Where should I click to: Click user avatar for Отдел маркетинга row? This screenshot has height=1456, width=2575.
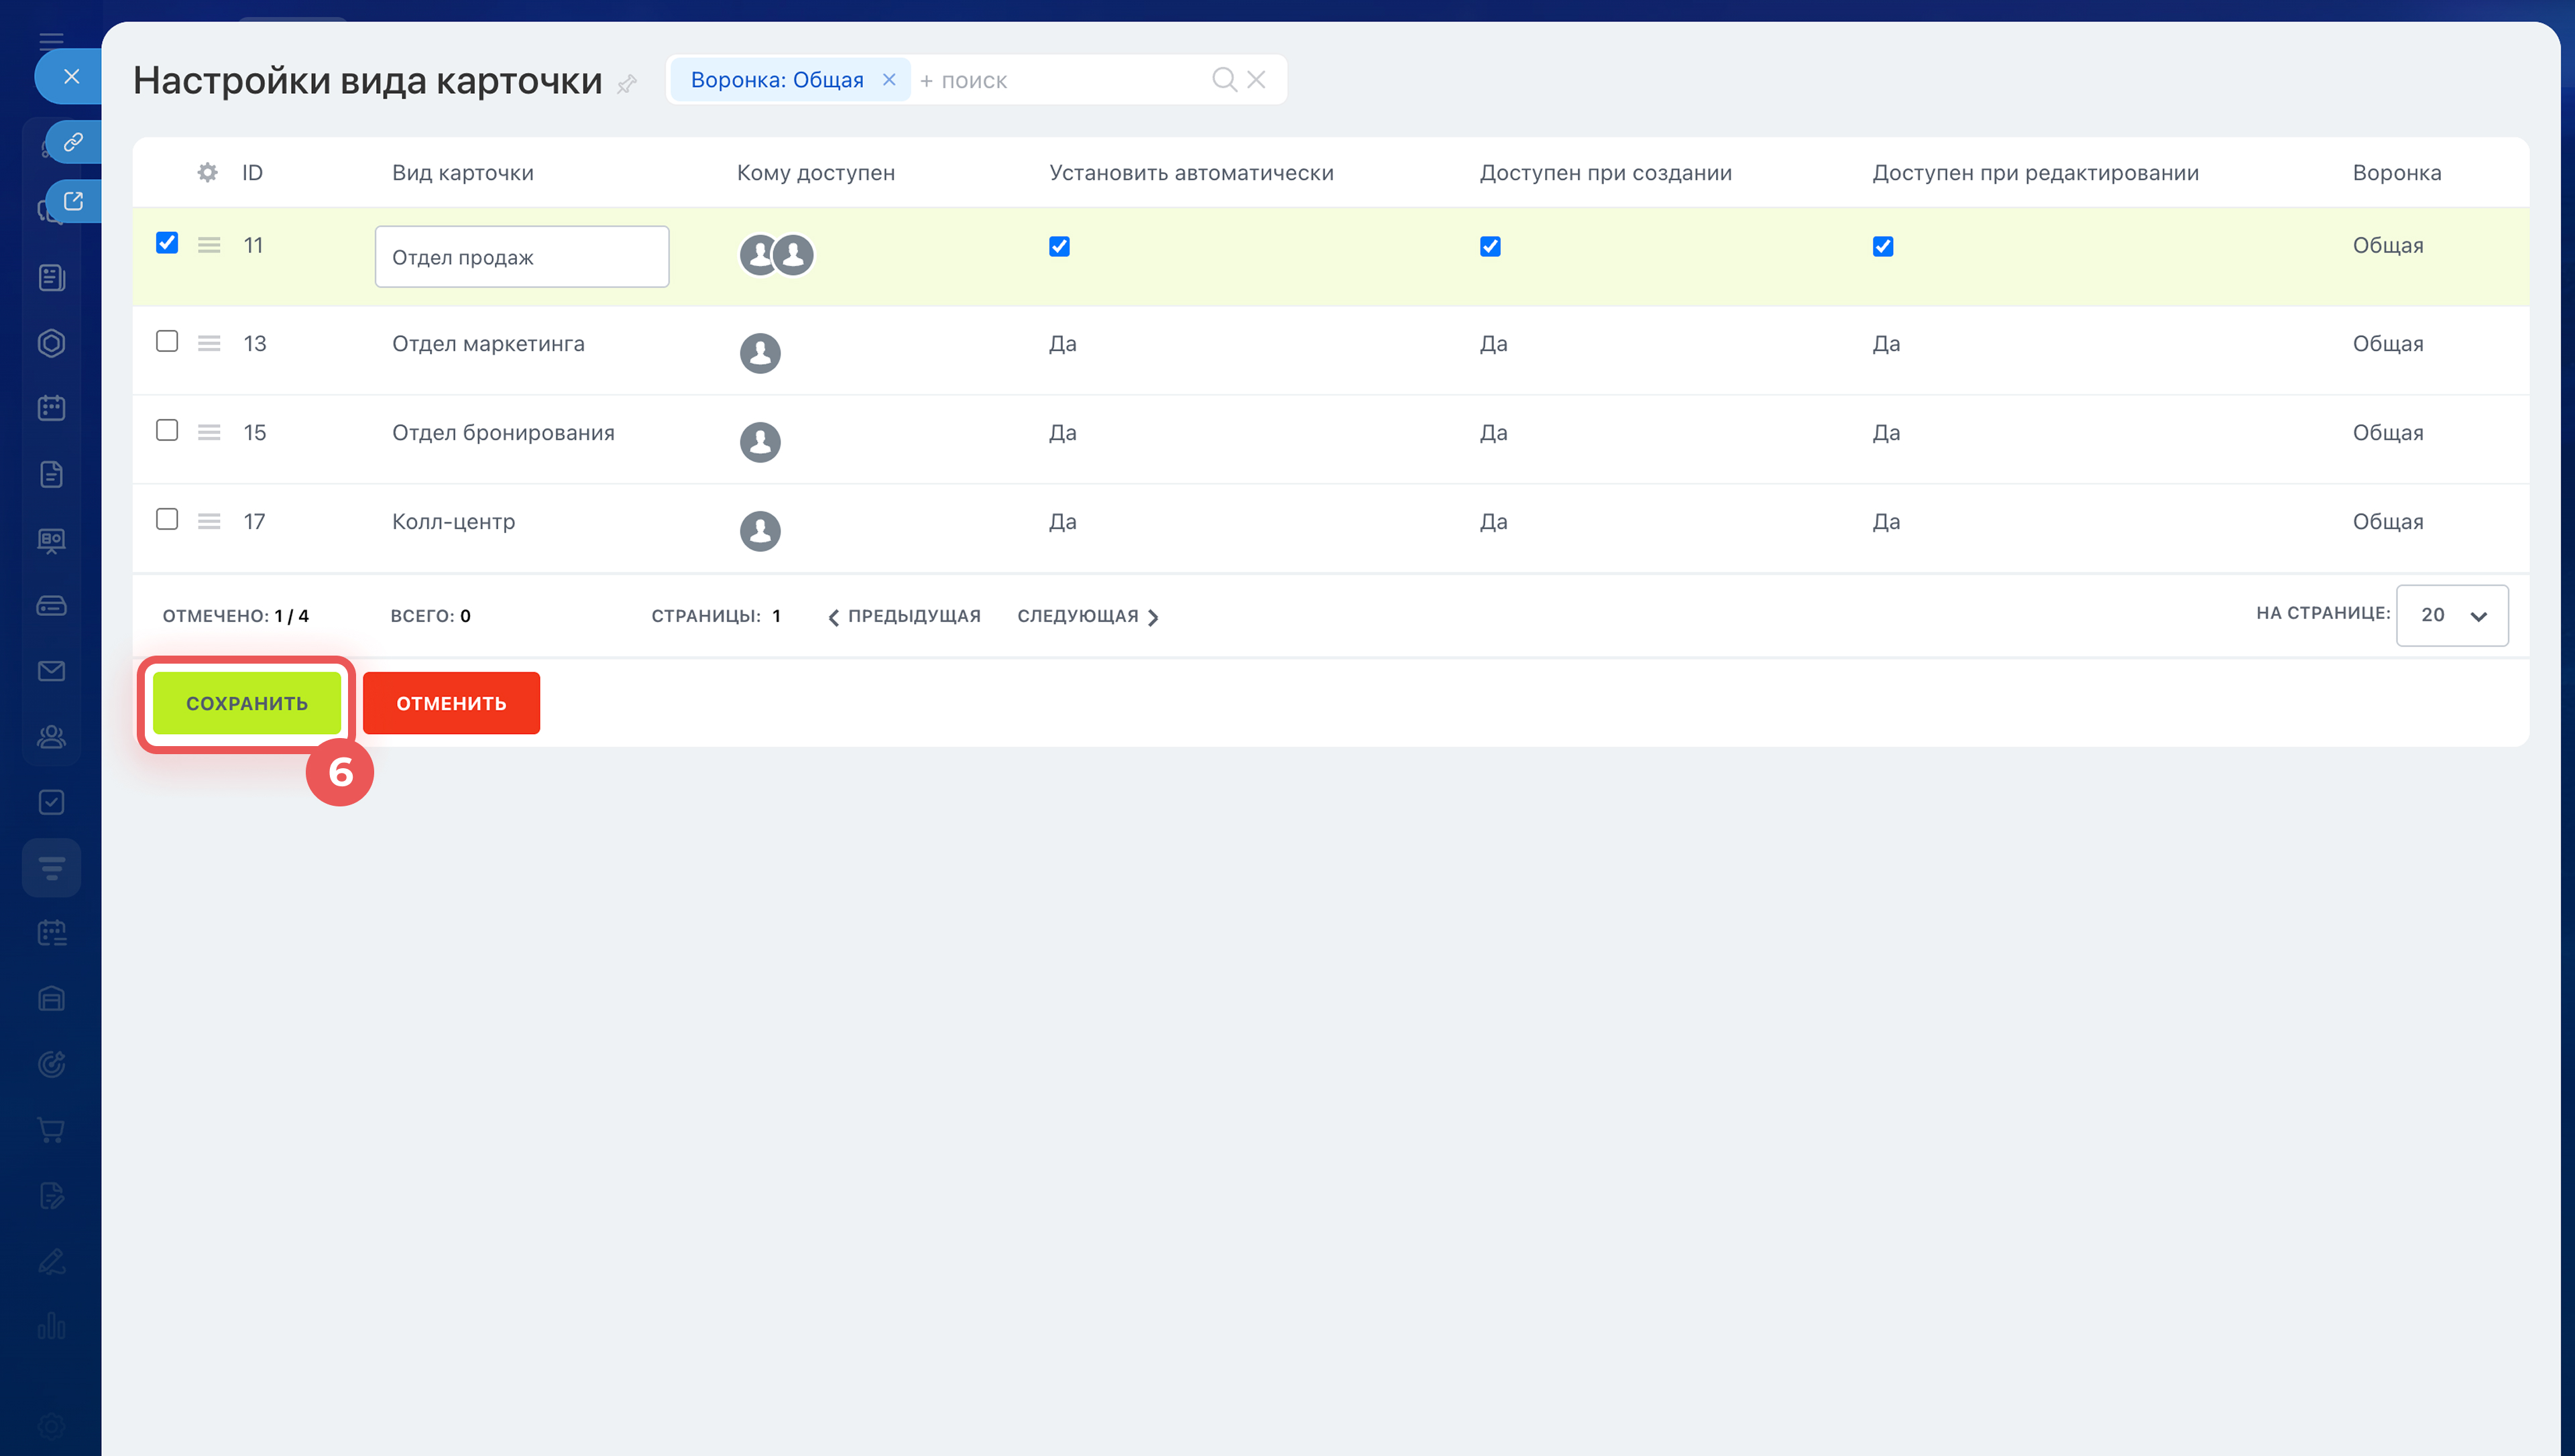[x=760, y=353]
